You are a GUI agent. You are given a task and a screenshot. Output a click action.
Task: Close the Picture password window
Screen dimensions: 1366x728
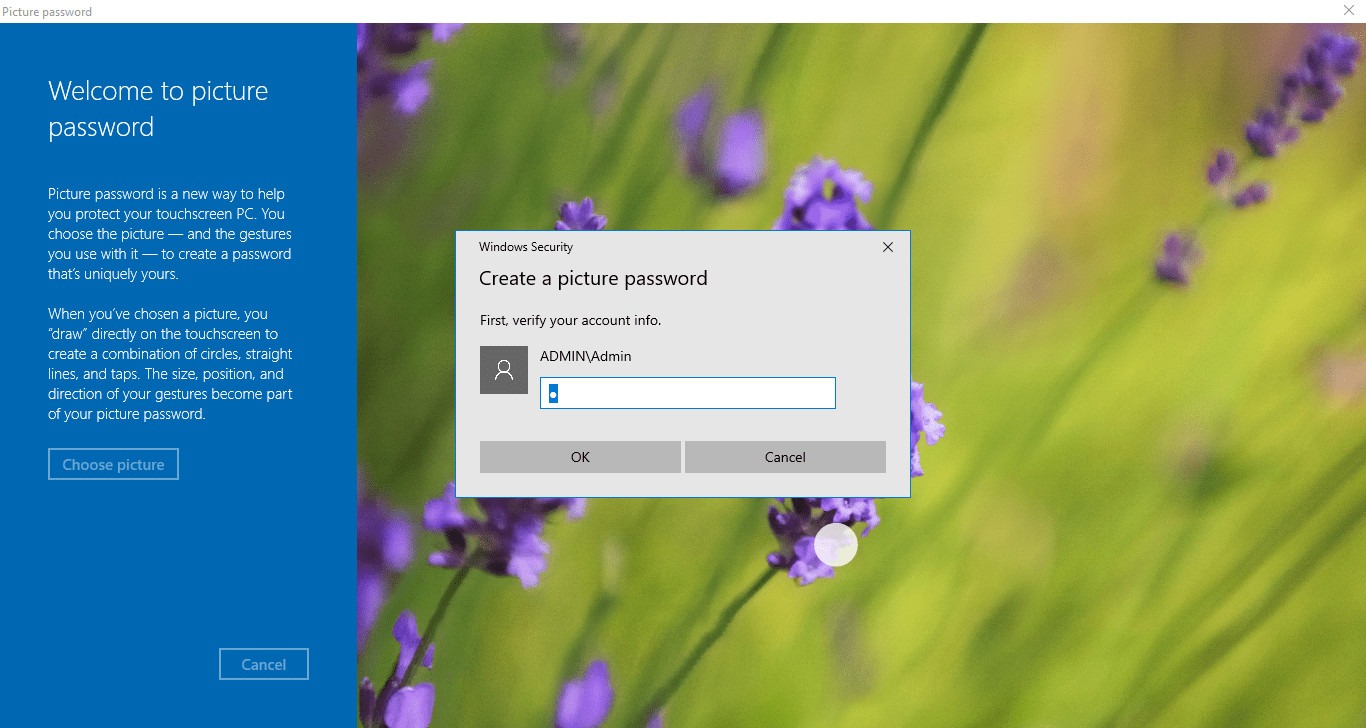(x=1348, y=10)
